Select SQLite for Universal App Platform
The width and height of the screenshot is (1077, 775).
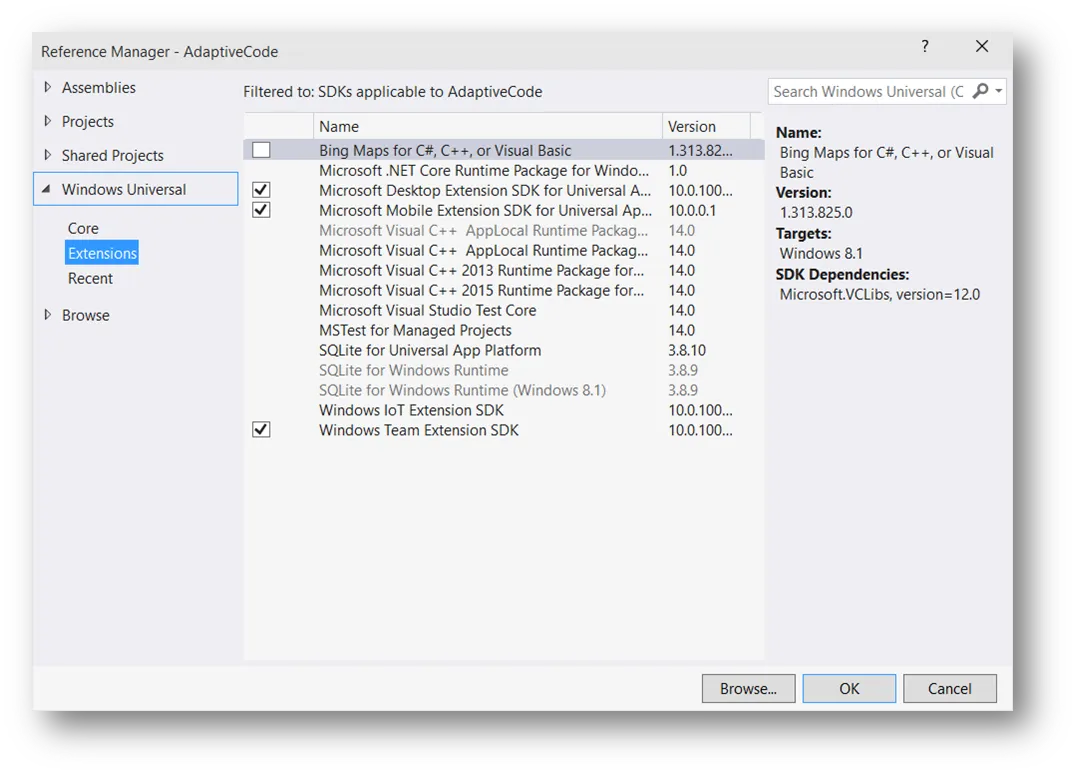[503, 350]
